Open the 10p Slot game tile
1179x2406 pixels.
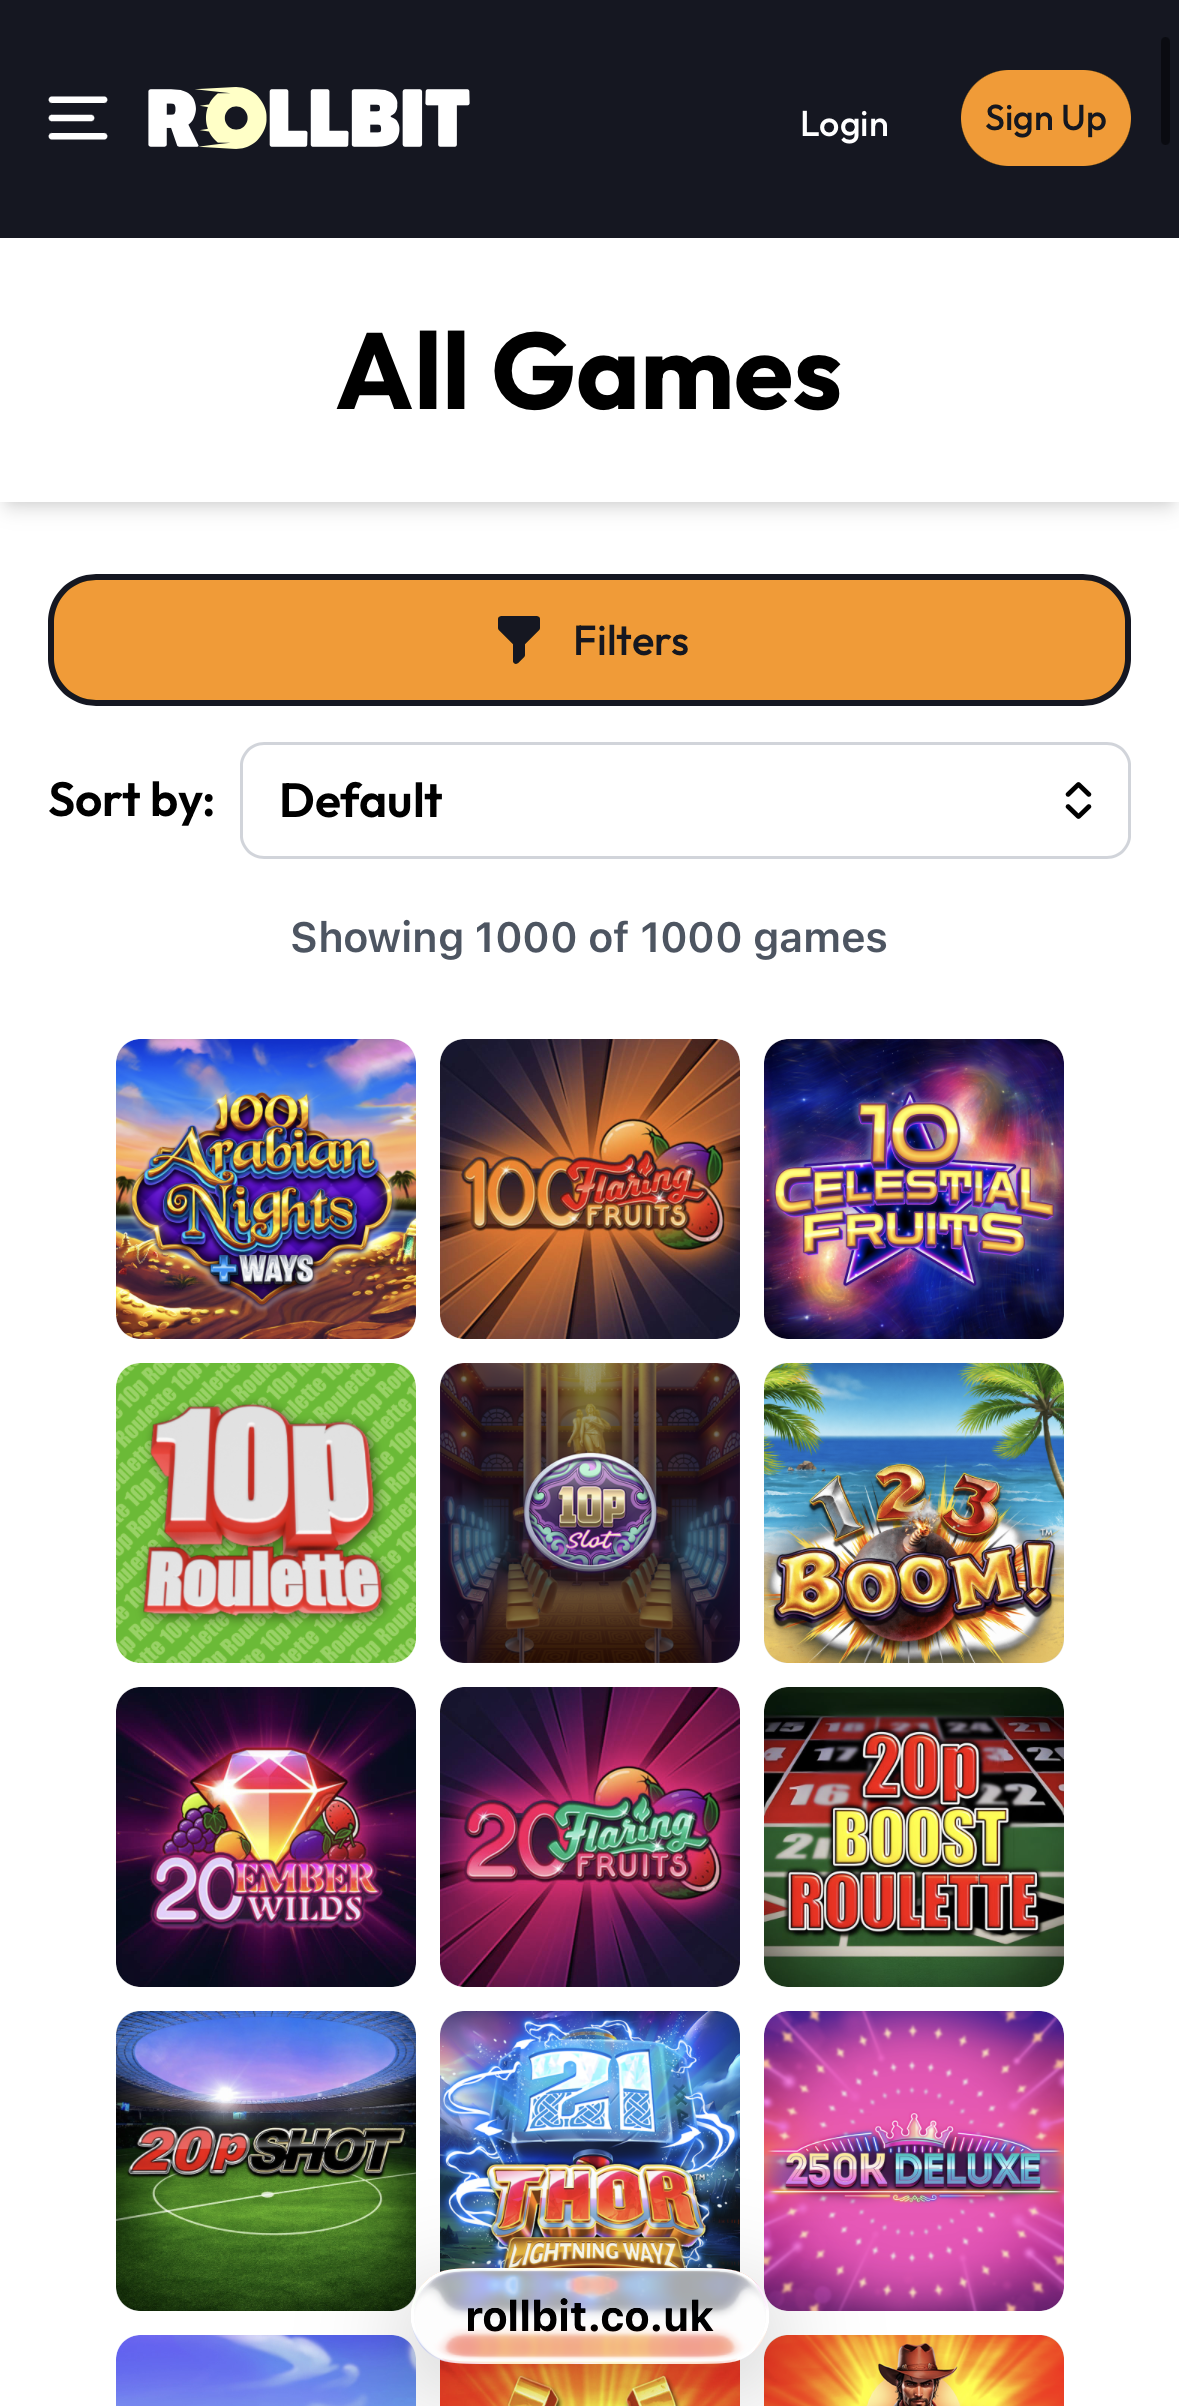point(590,1513)
